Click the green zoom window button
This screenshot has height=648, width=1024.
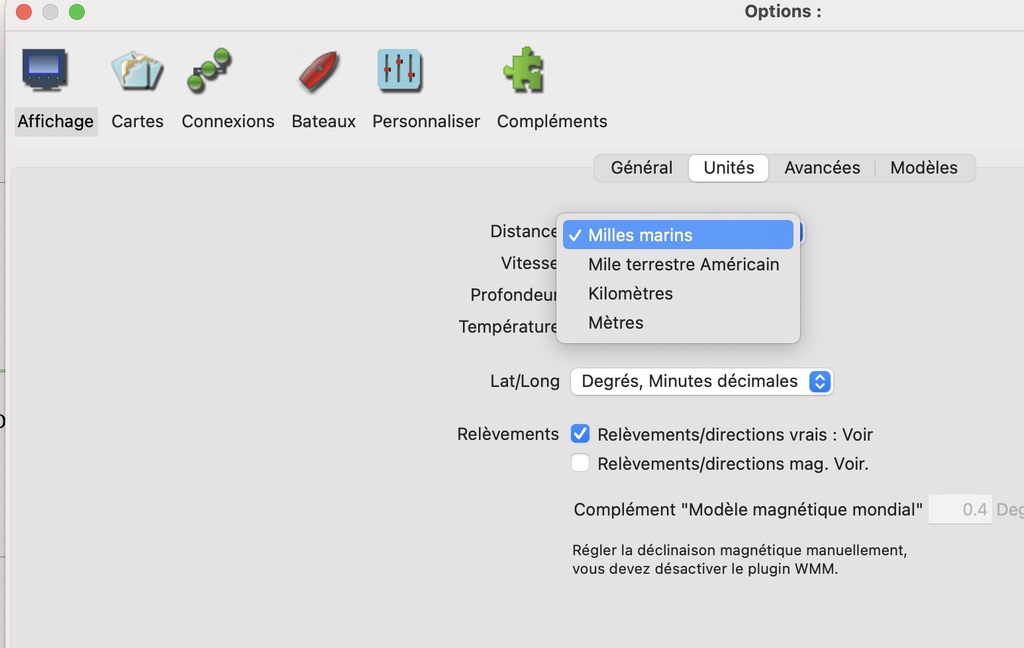76,12
